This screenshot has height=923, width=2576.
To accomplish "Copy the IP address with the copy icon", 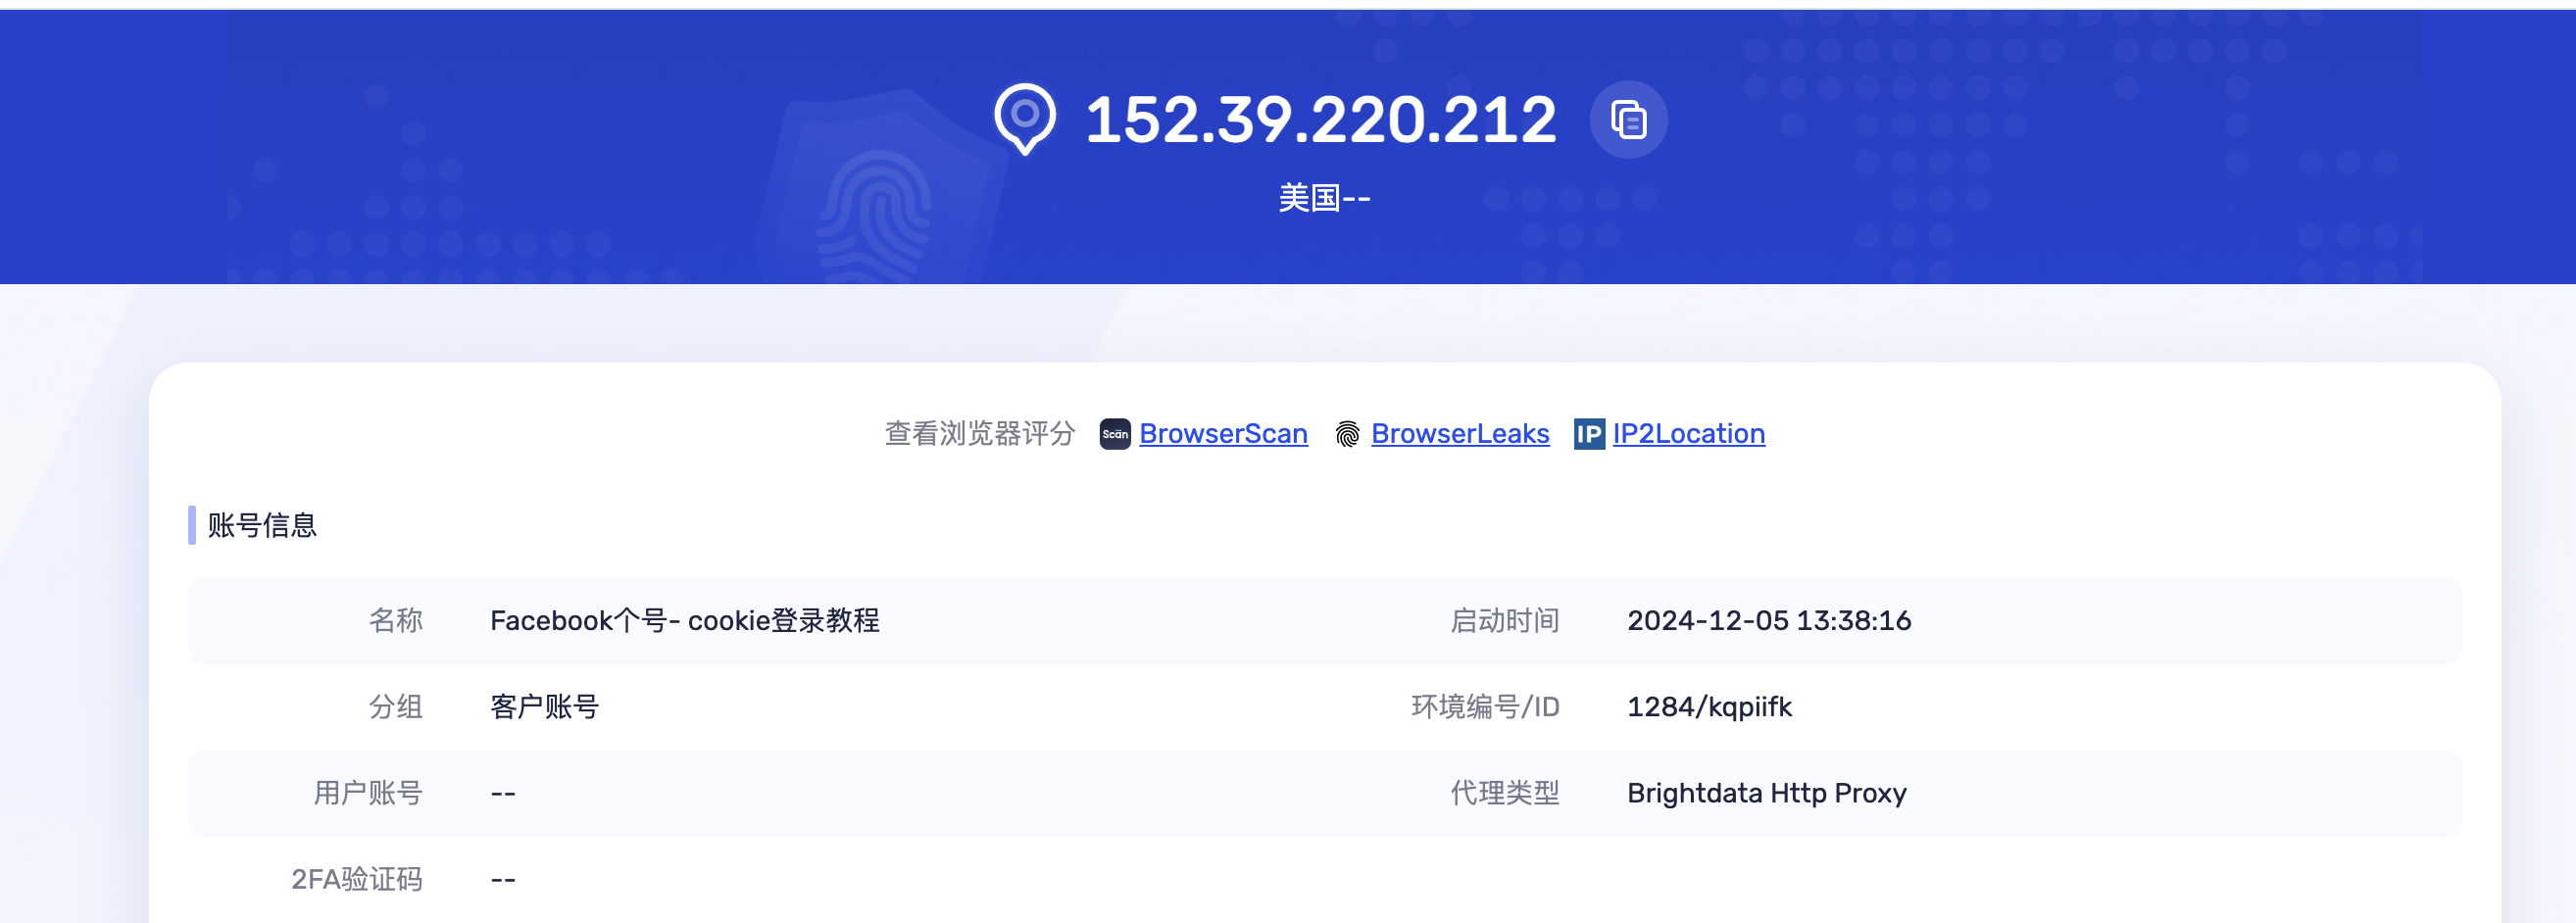I will 1628,120.
